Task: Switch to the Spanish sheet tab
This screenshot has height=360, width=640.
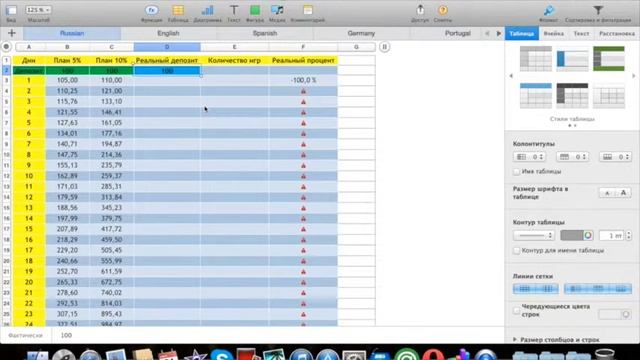Action: 264,33
